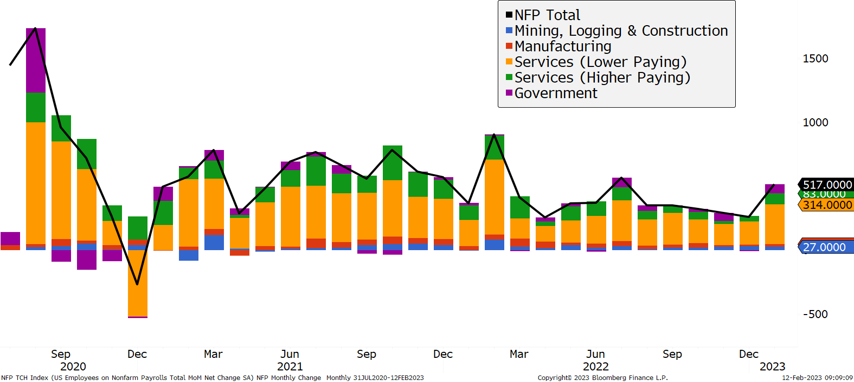The height and width of the screenshot is (382, 854).
Task: Click the 517.0000 black value tag
Action: tap(825, 185)
